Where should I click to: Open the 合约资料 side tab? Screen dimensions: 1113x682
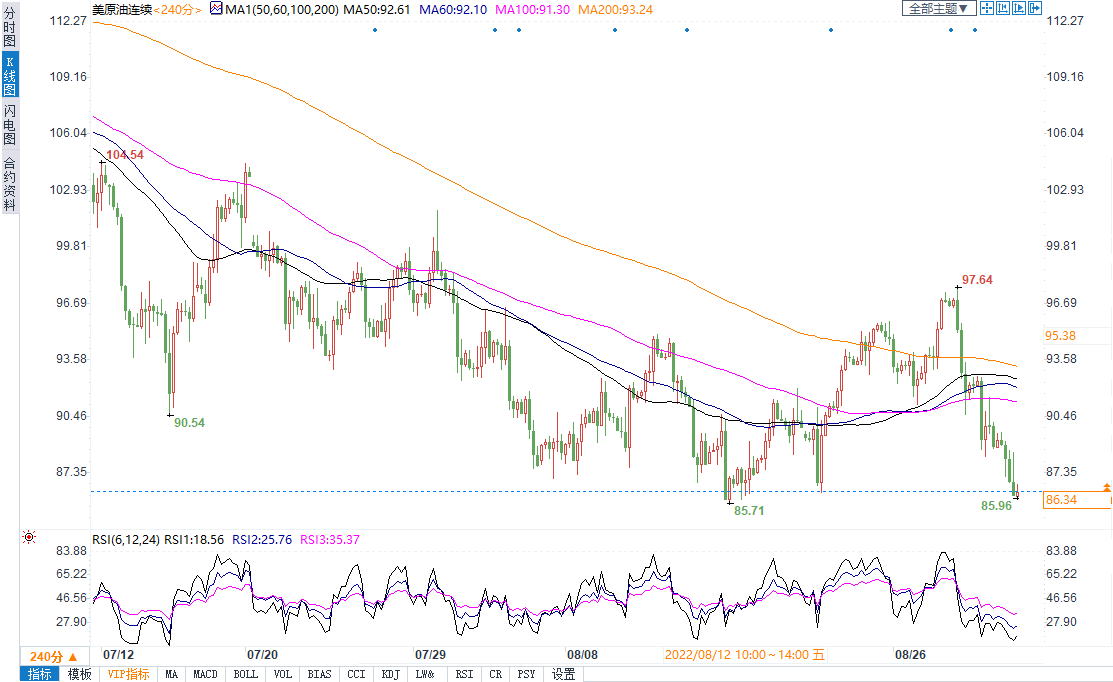9,183
